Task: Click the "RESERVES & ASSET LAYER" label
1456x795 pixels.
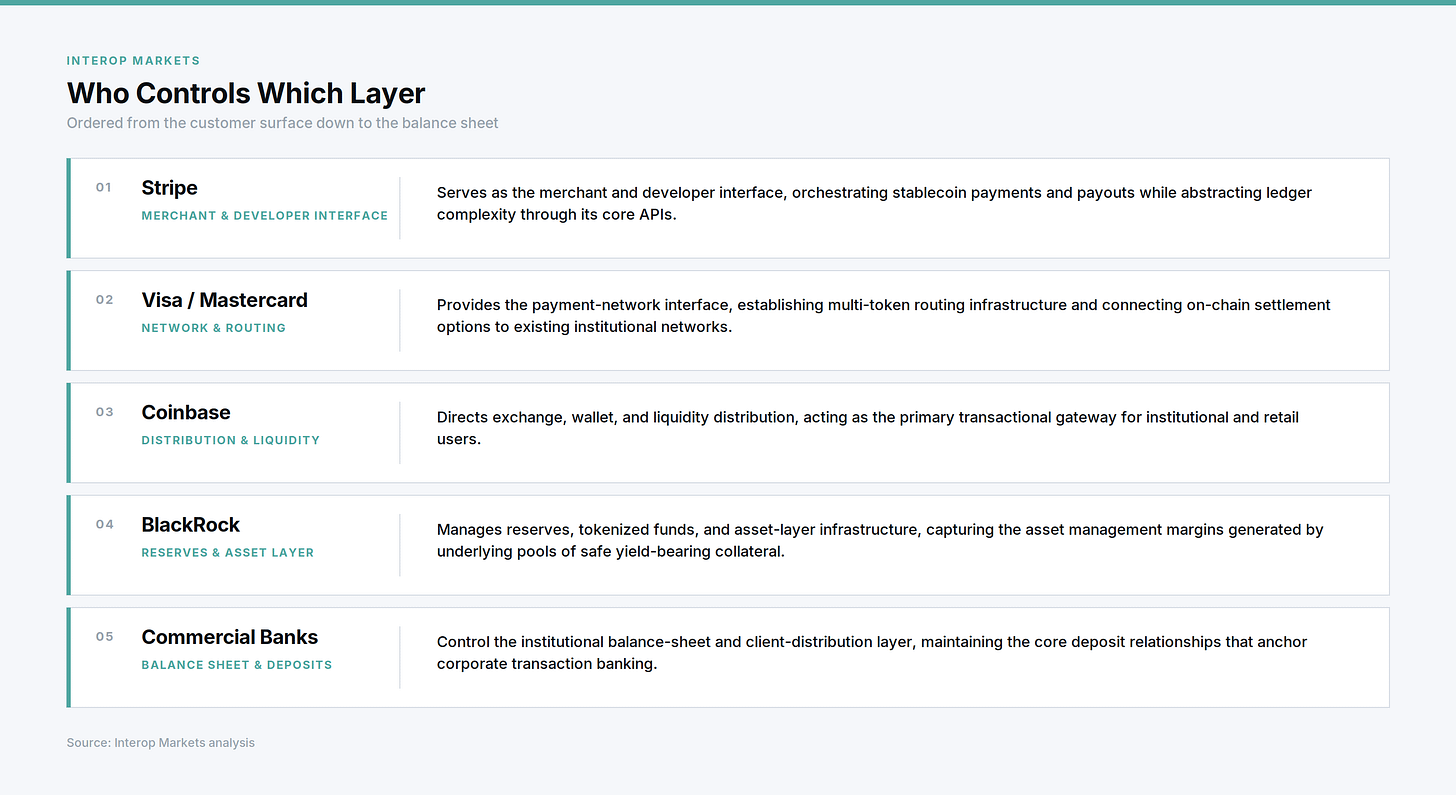Action: 228,551
